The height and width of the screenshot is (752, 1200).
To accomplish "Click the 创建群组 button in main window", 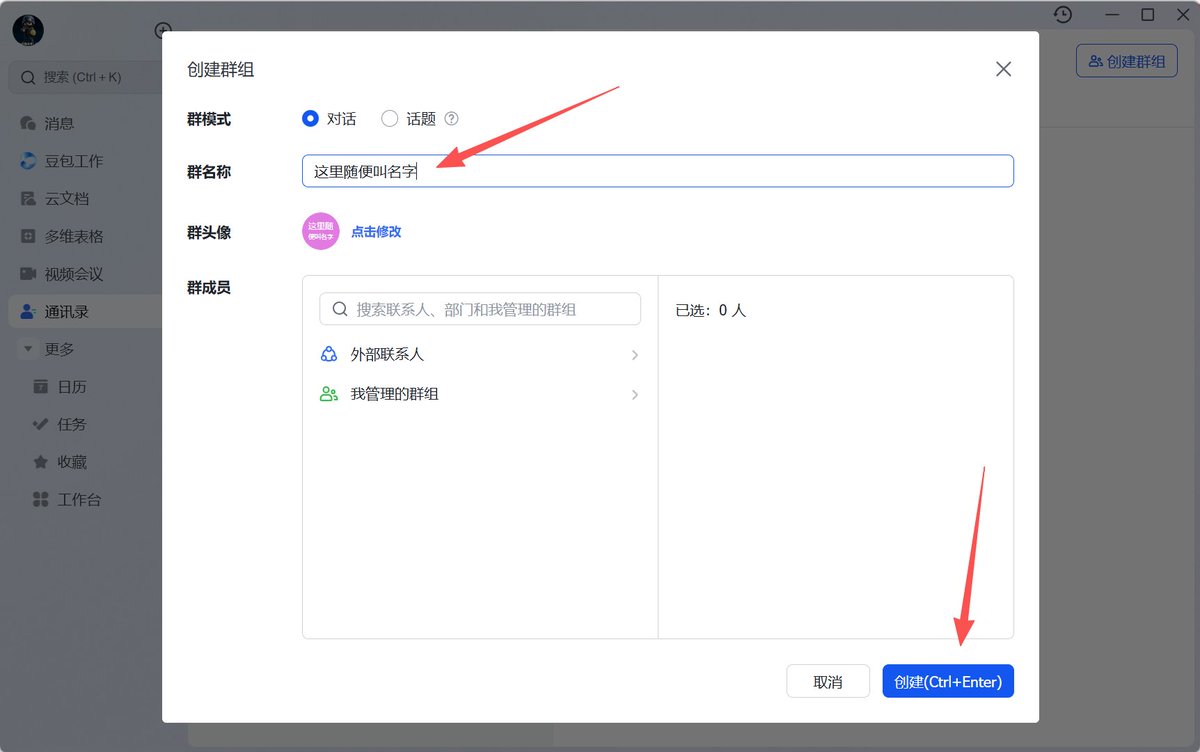I will click(1127, 61).
